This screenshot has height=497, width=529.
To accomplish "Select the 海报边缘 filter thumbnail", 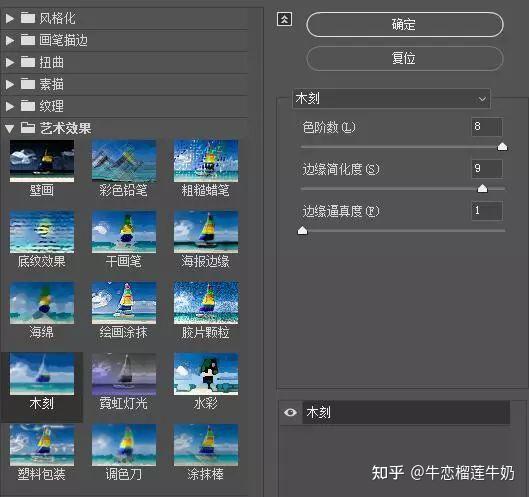I will 206,232.
